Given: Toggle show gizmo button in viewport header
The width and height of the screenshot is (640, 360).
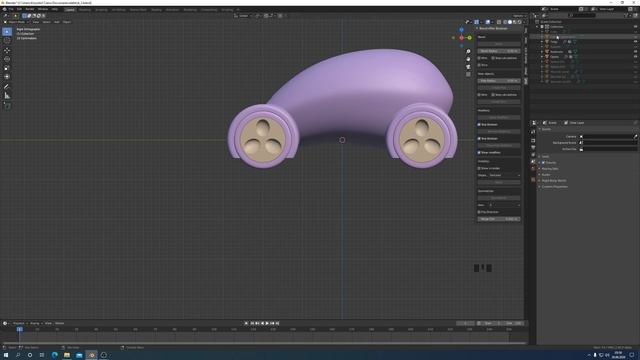Looking at the screenshot, I should point(476,22).
